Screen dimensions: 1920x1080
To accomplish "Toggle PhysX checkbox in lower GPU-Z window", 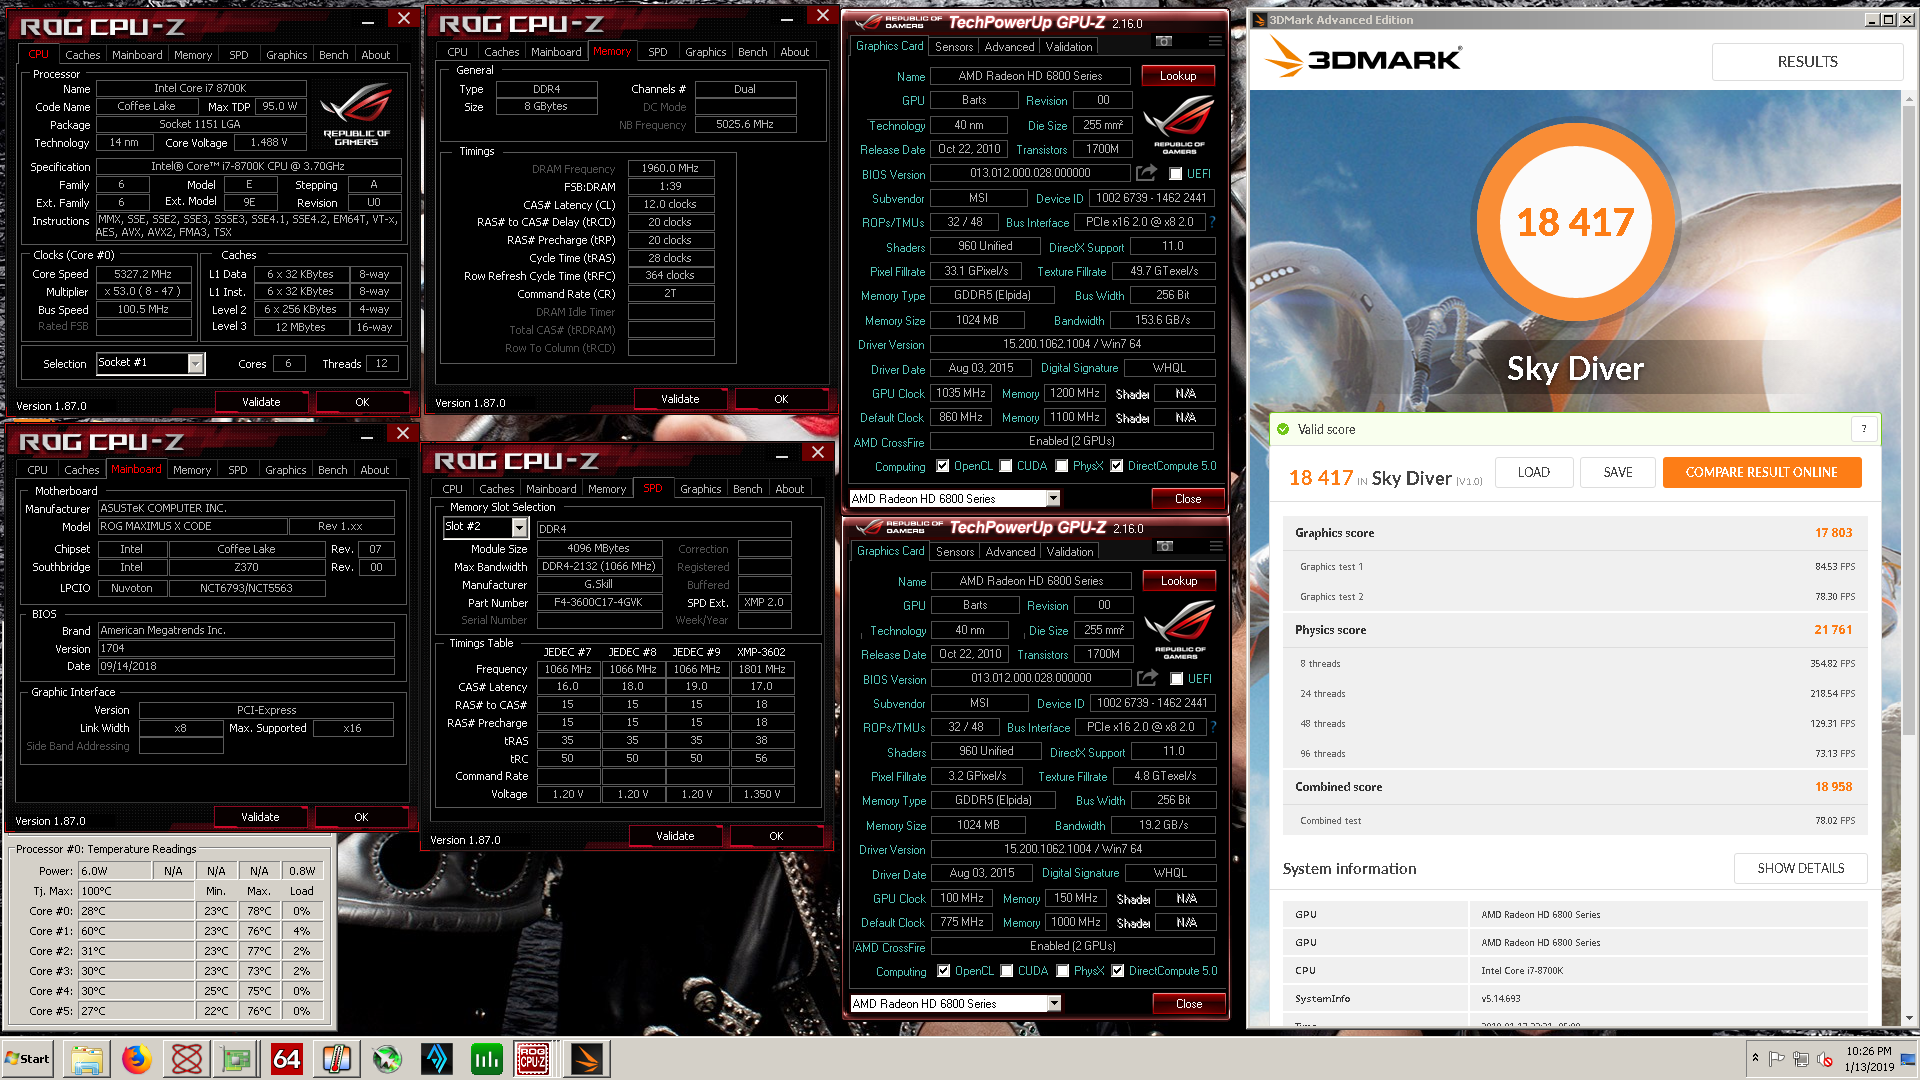I will pos(1063,971).
